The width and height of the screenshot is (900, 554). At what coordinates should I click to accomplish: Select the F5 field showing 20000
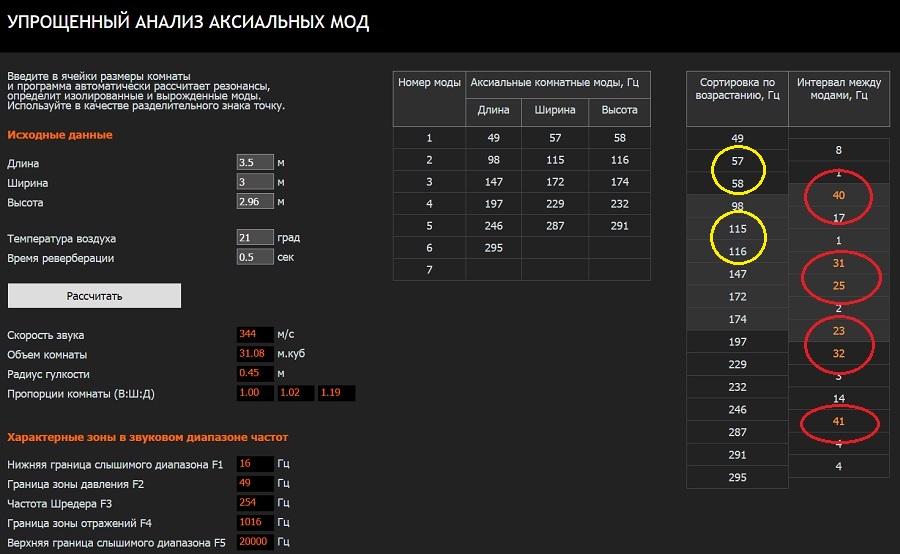tap(255, 541)
